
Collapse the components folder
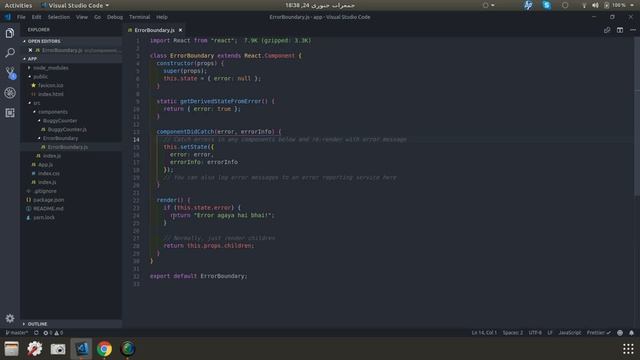[x=53, y=112]
